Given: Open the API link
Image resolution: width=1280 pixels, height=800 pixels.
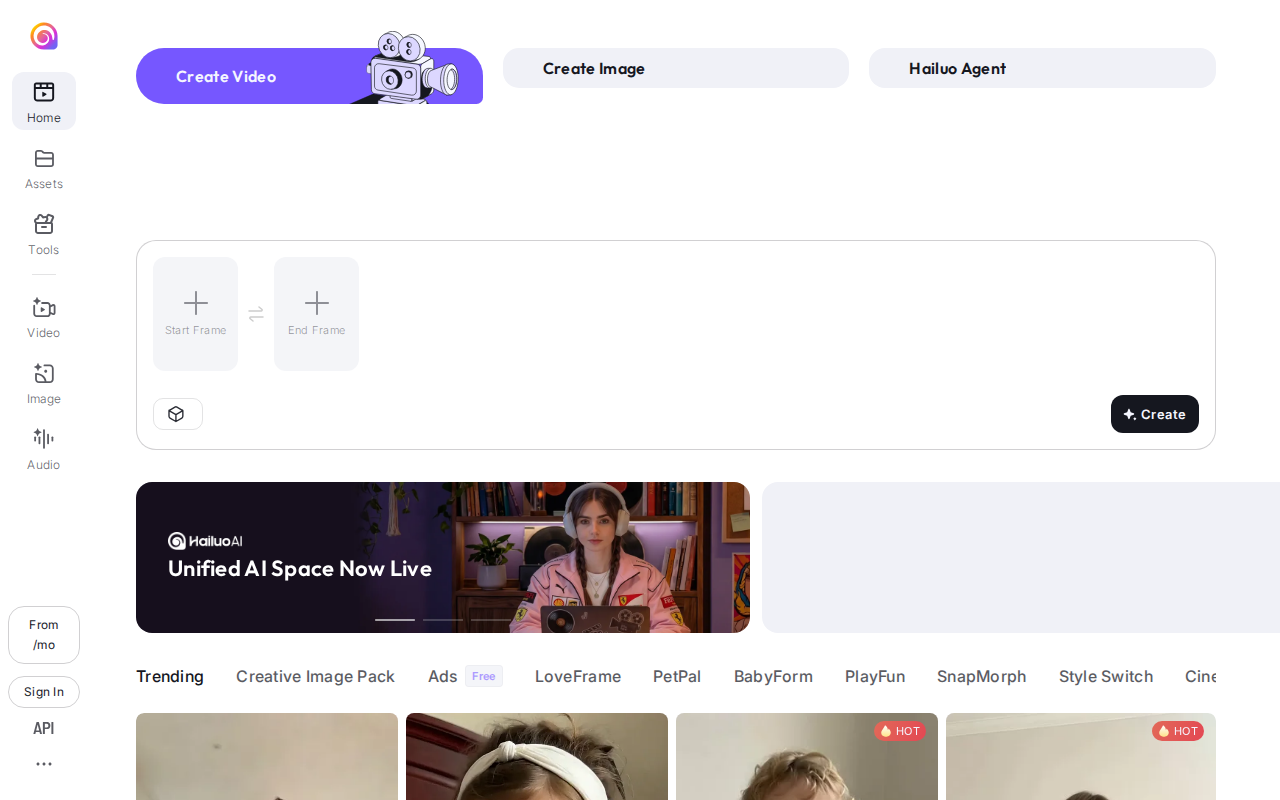Looking at the screenshot, I should [44, 728].
